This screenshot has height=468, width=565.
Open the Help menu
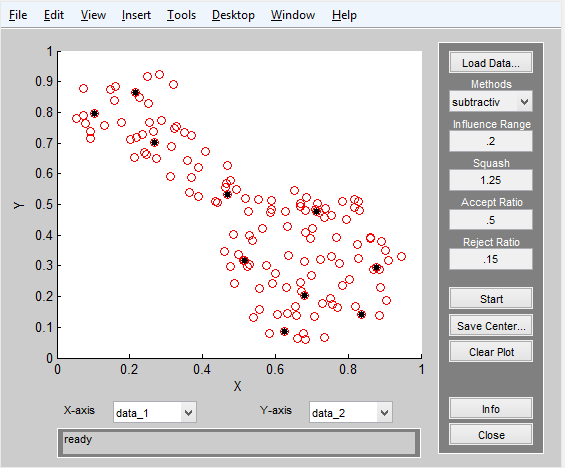tap(344, 15)
